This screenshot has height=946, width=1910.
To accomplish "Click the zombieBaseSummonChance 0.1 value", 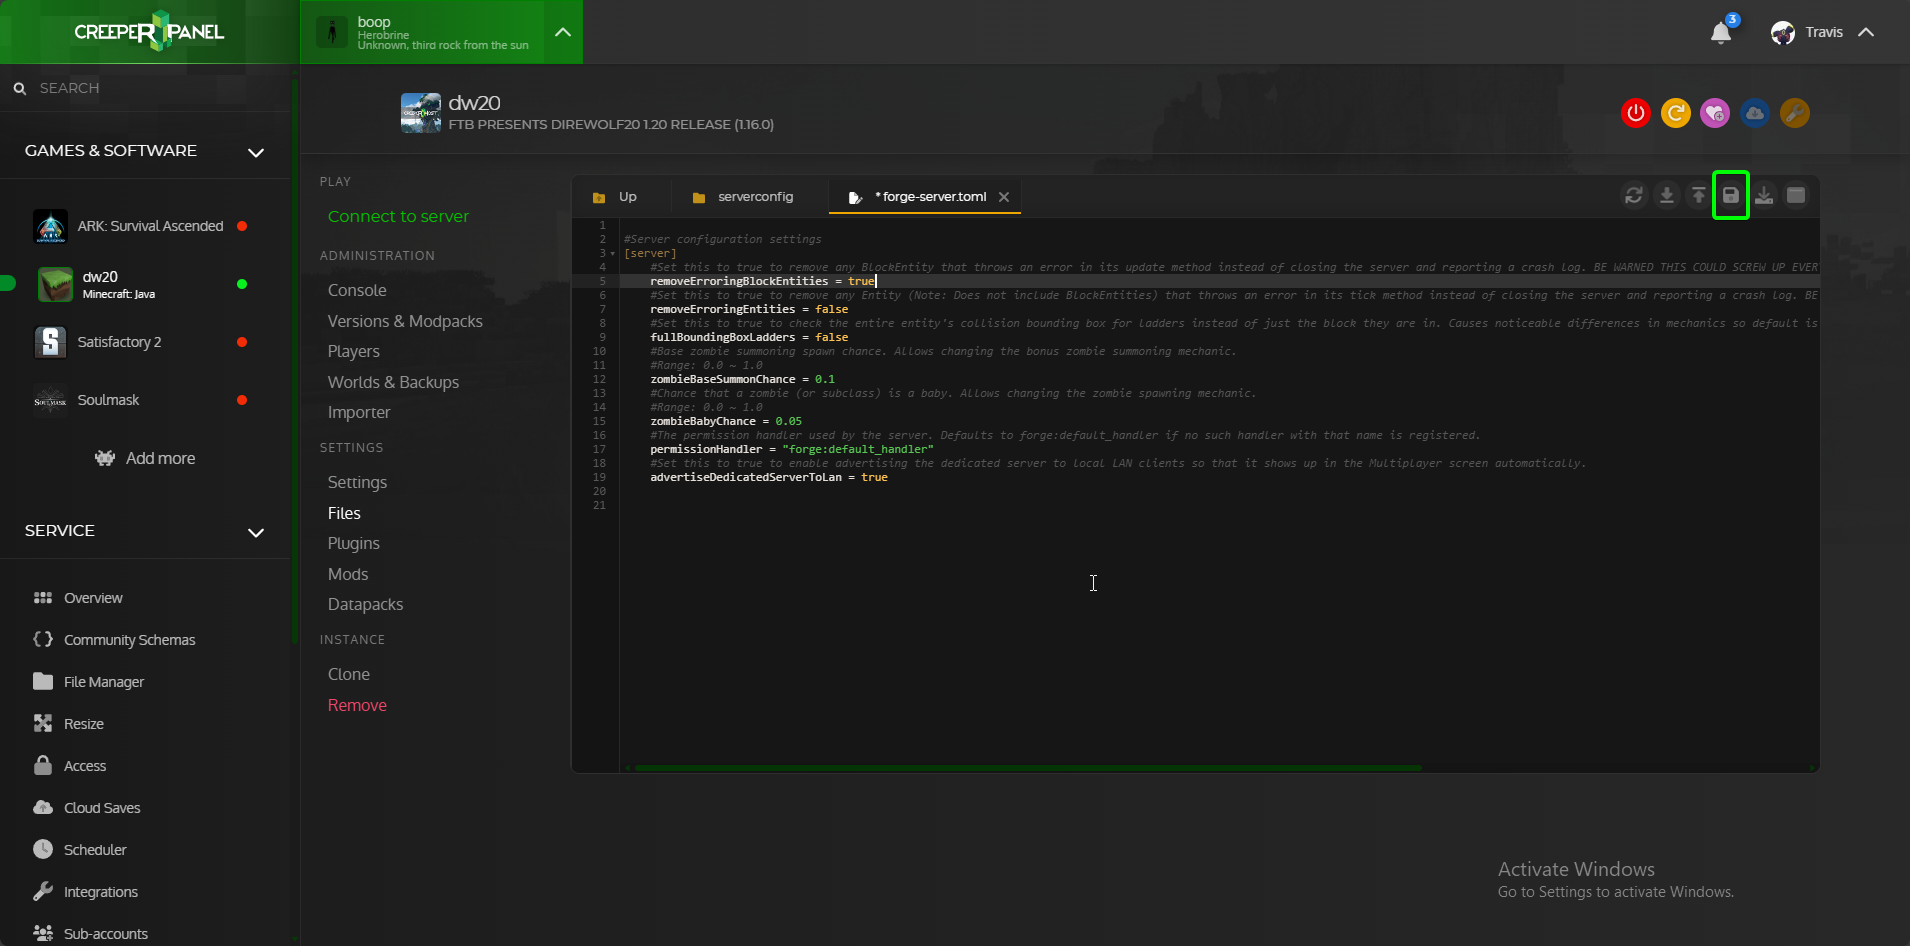I will click(824, 379).
